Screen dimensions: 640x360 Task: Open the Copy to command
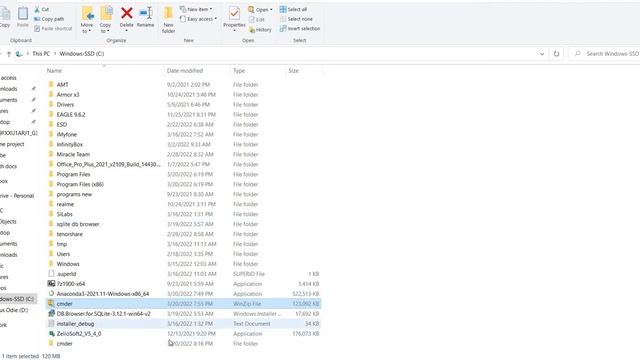pyautogui.click(x=106, y=19)
